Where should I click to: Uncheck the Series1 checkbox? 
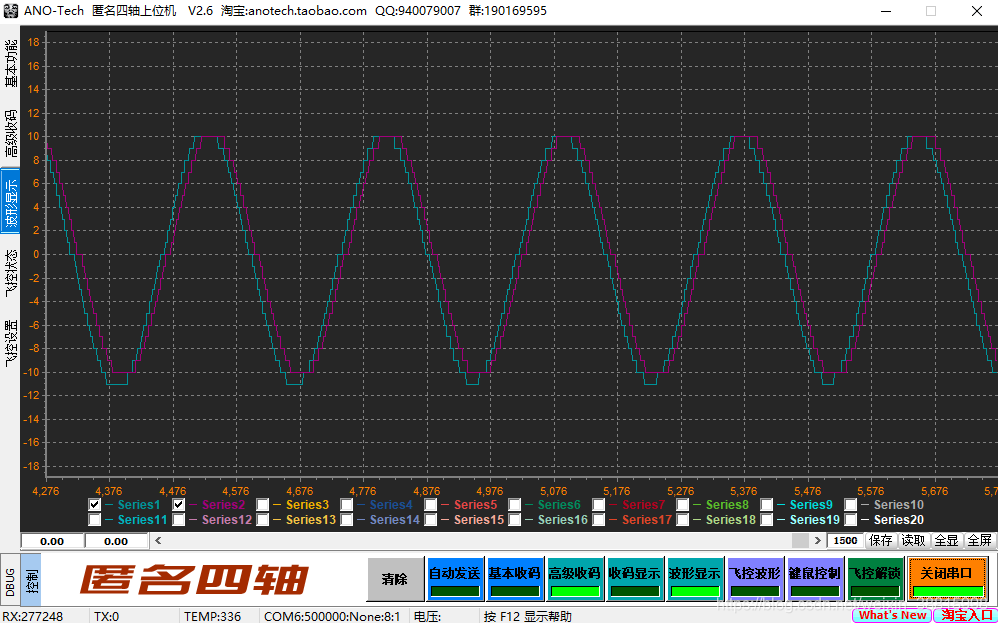(x=94, y=505)
